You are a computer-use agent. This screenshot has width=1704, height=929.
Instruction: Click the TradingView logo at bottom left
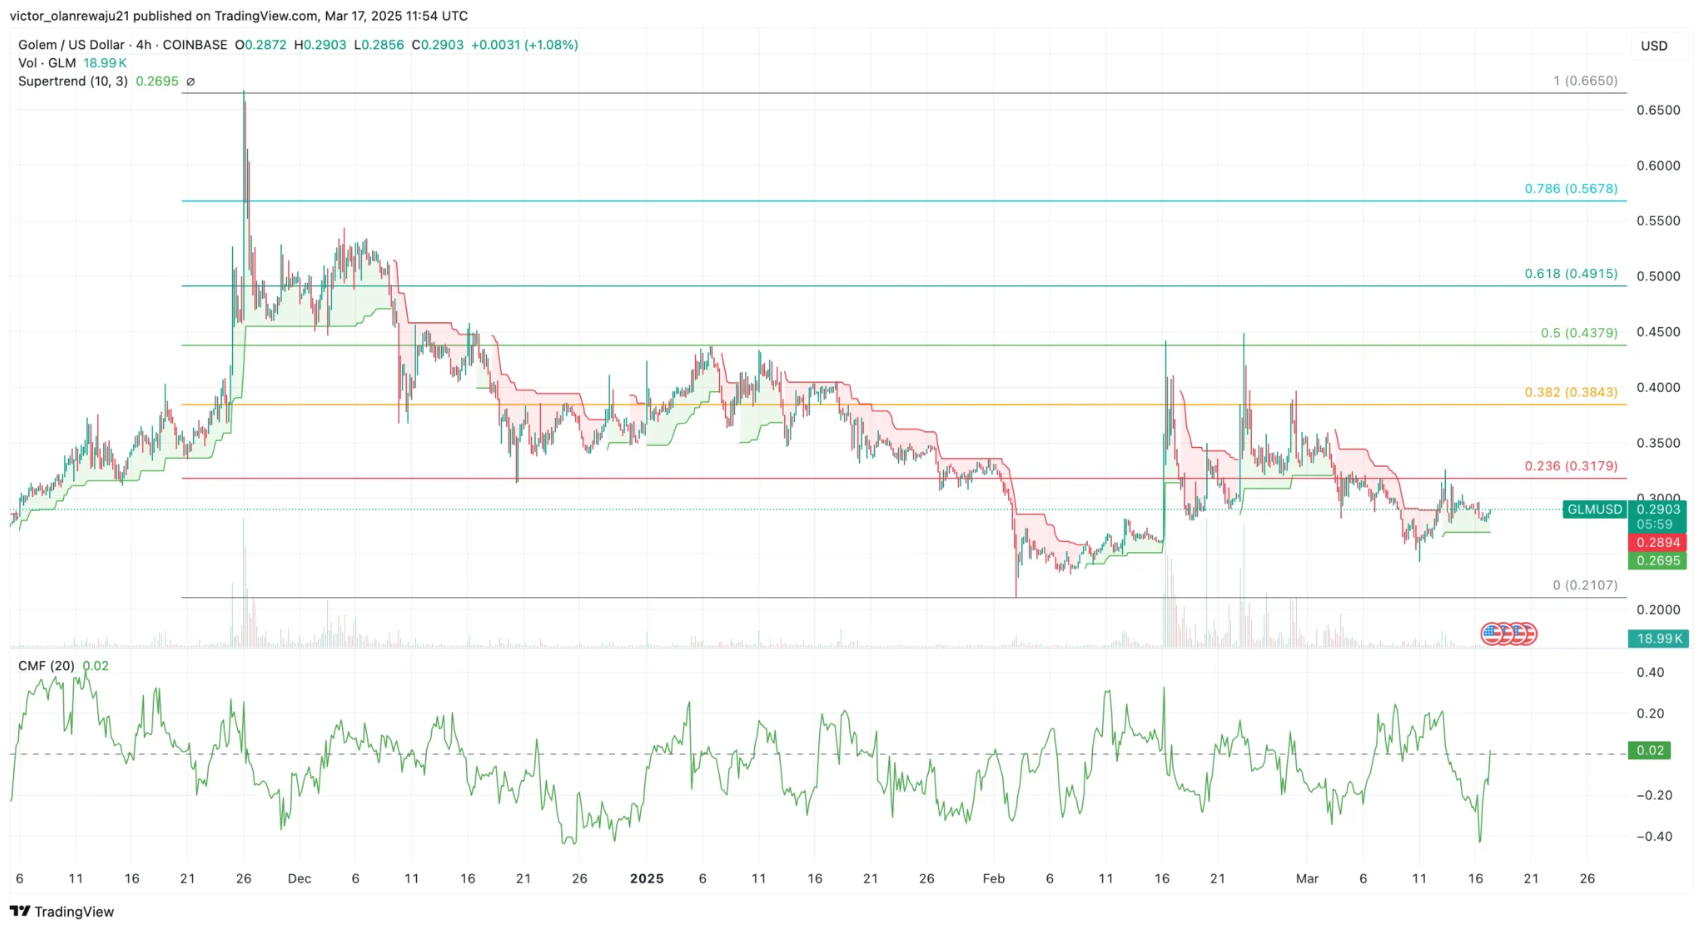point(60,912)
